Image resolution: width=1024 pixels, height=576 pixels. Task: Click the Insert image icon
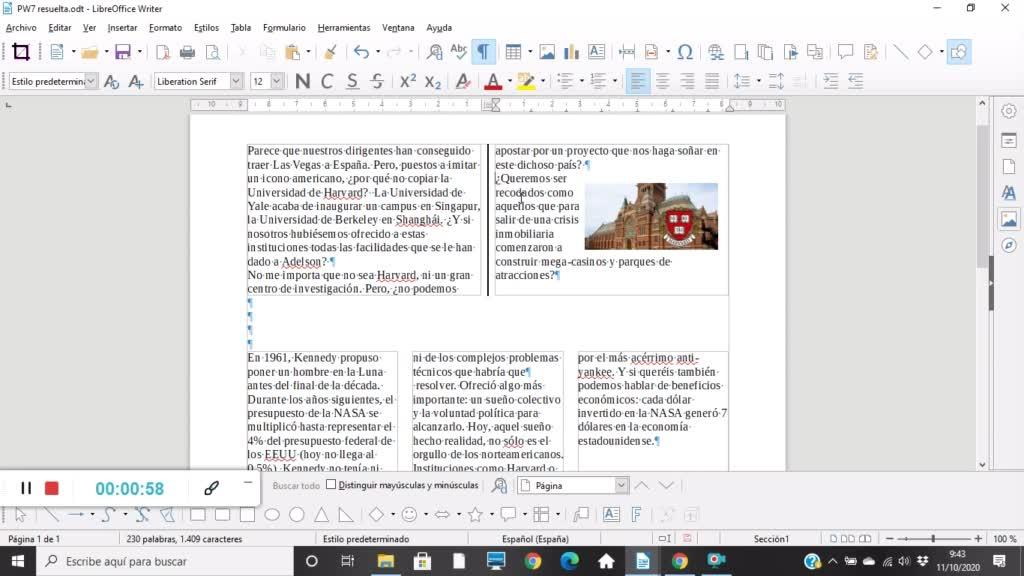click(547, 52)
